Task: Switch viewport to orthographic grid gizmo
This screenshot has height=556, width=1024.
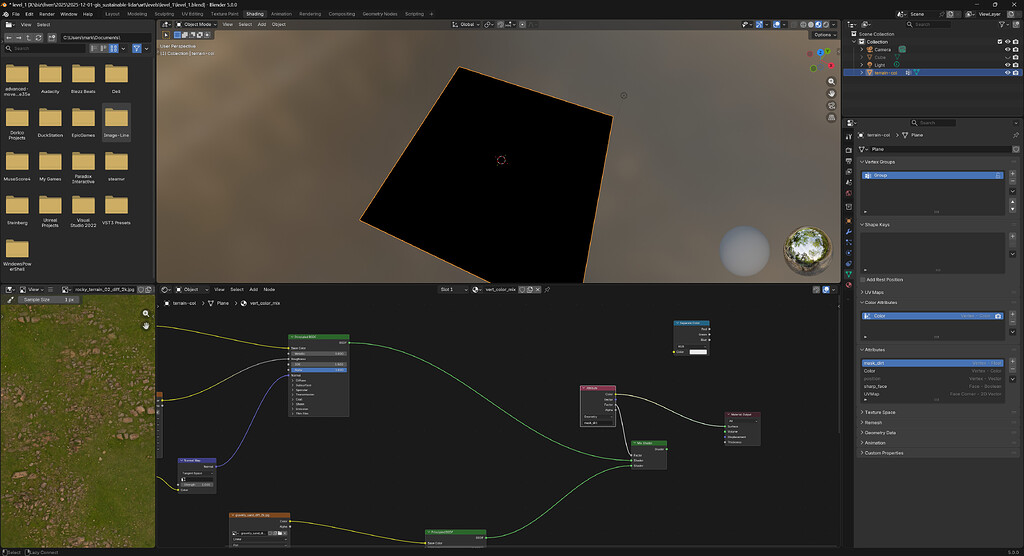Action: pos(831,118)
